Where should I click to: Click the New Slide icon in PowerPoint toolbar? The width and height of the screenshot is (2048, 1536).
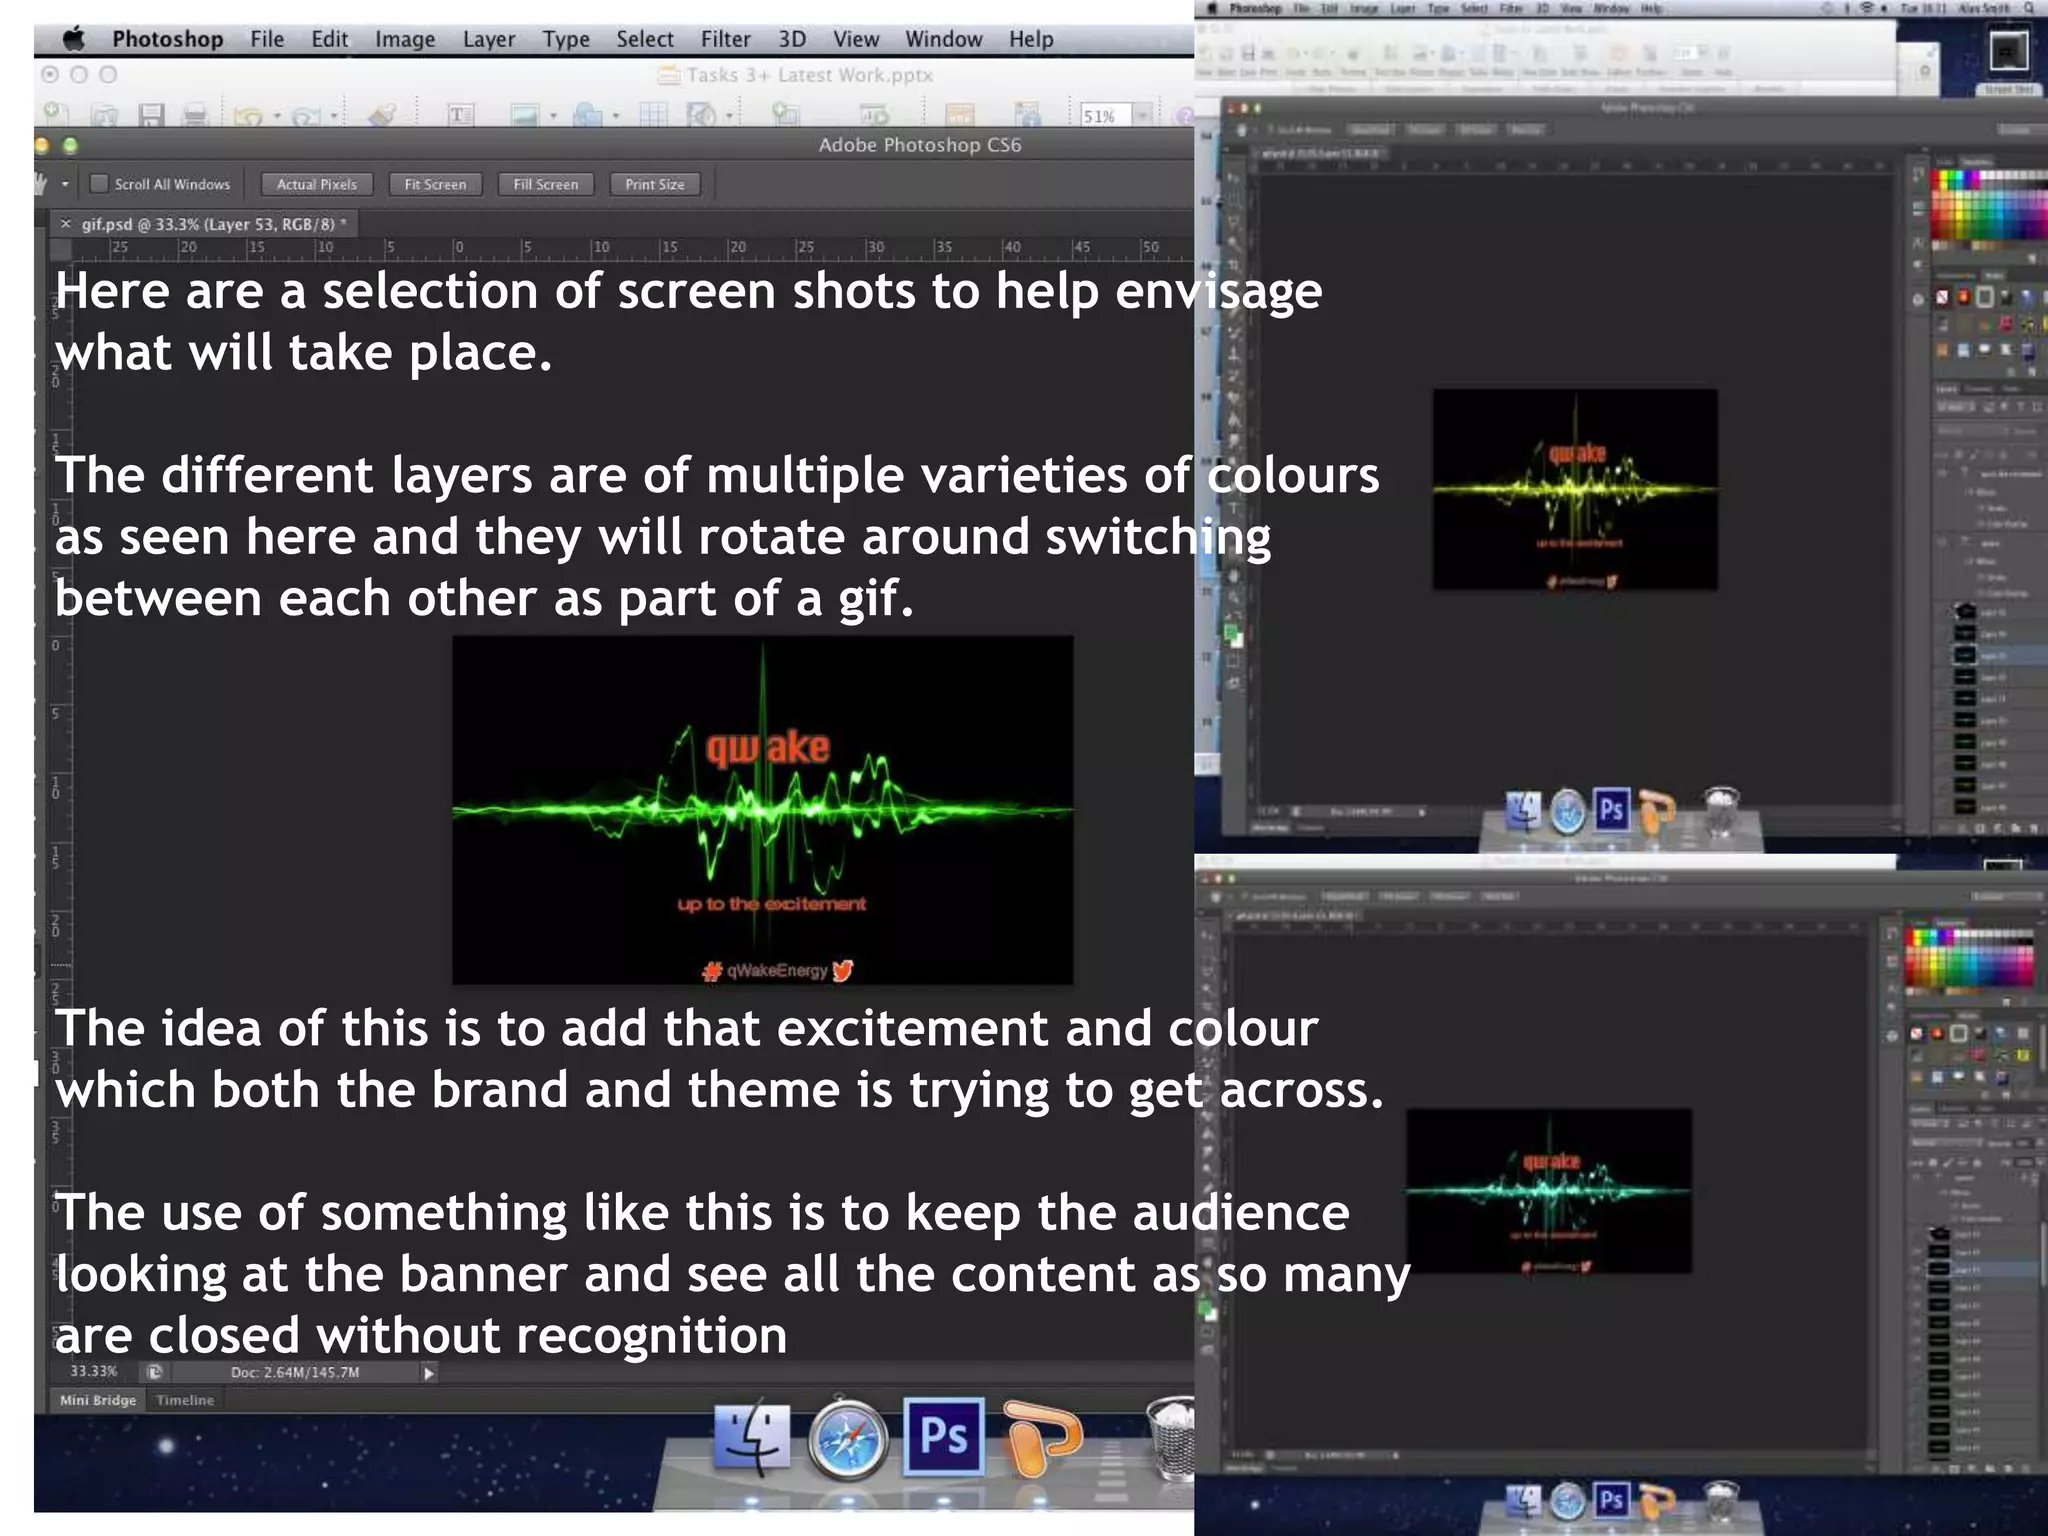click(785, 115)
